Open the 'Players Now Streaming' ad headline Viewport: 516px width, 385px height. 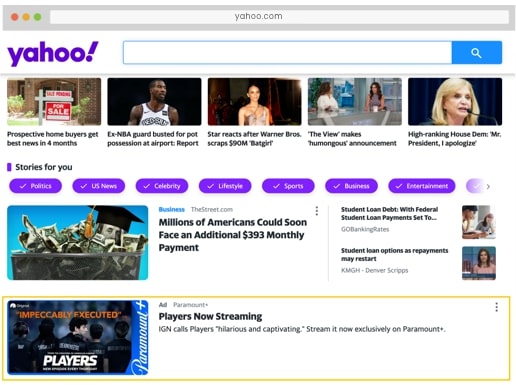click(210, 316)
